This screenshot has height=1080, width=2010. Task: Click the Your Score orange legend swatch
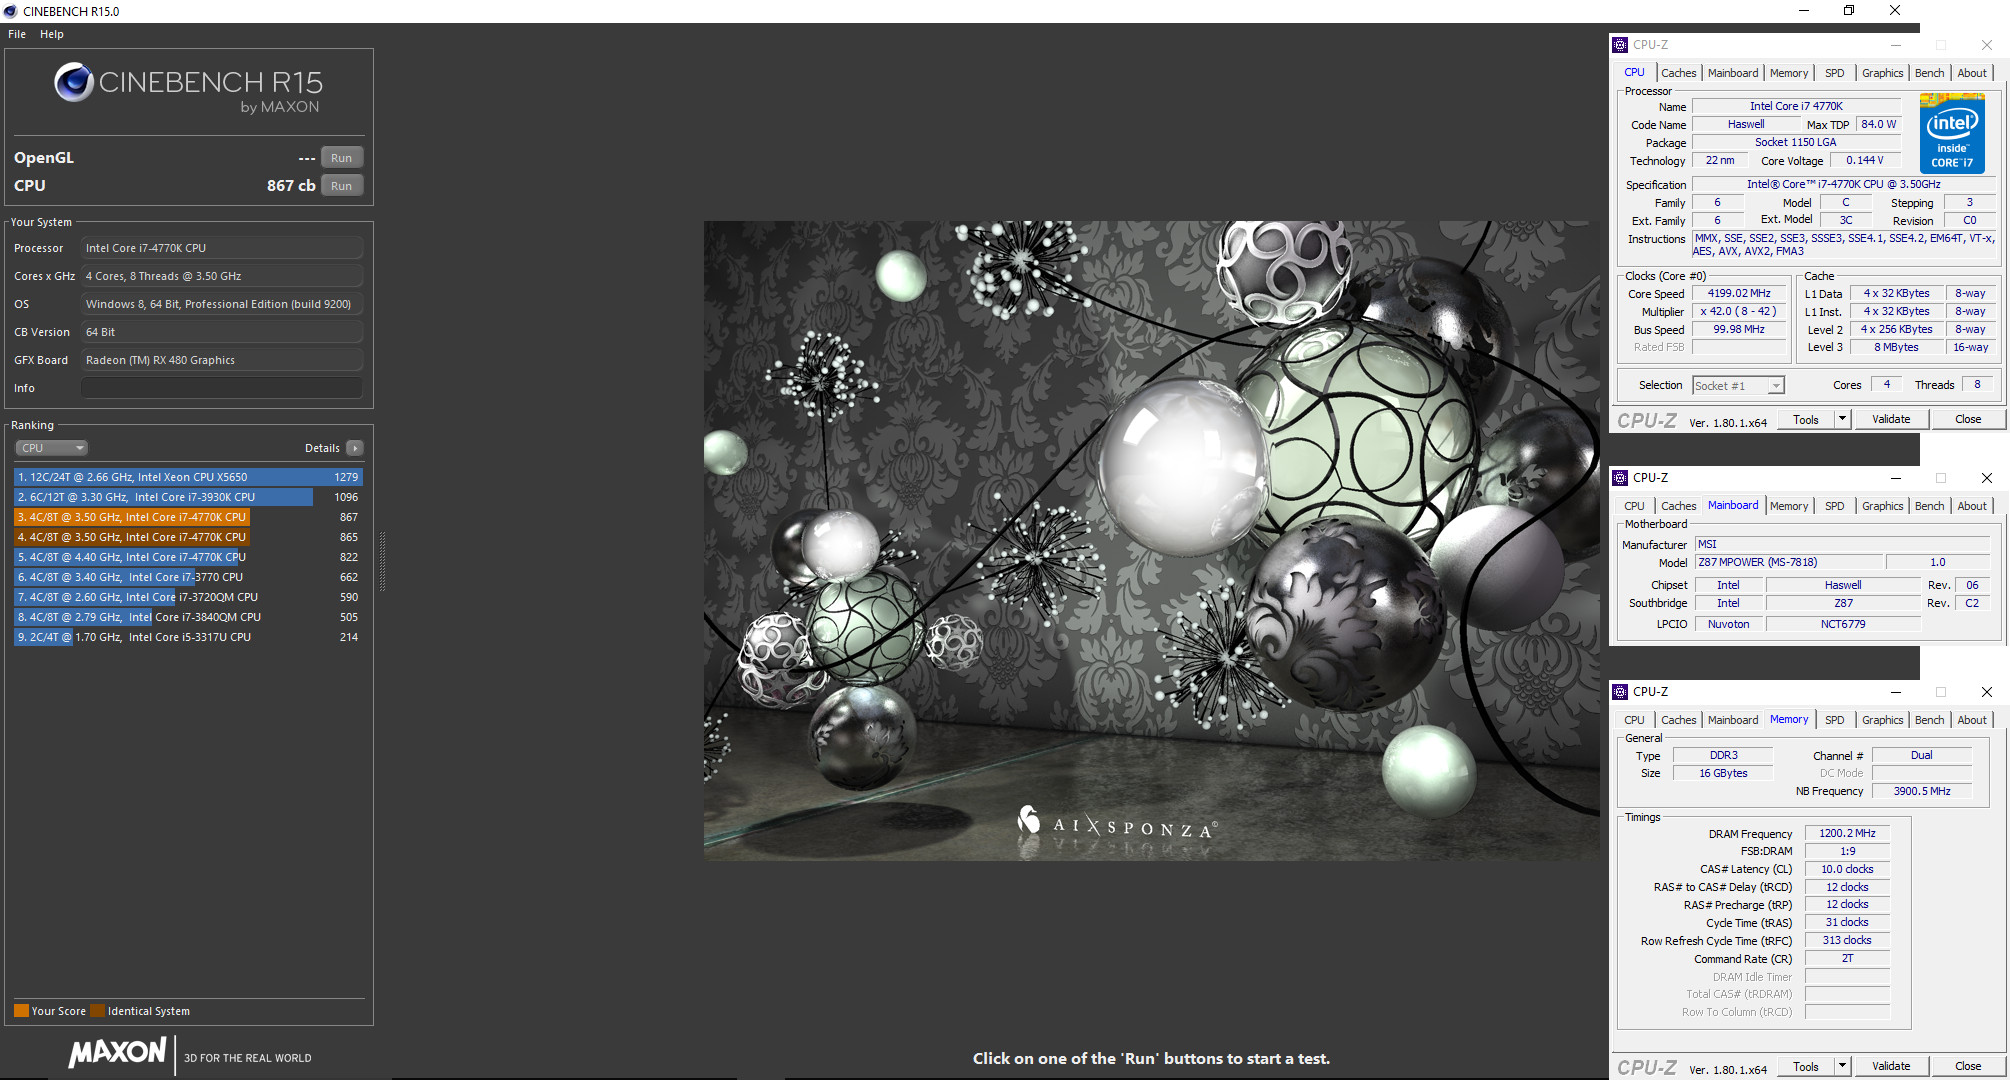point(21,1010)
